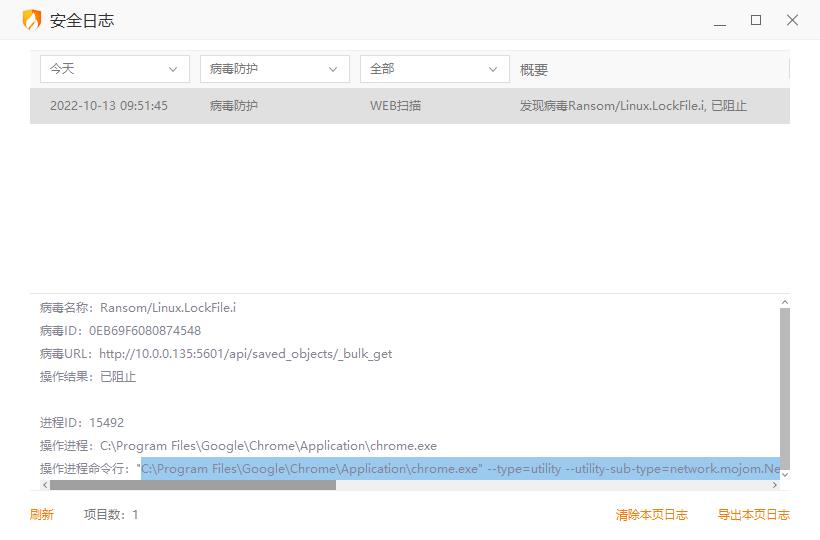Click the 概要 column header
The width and height of the screenshot is (820, 540).
coord(533,70)
